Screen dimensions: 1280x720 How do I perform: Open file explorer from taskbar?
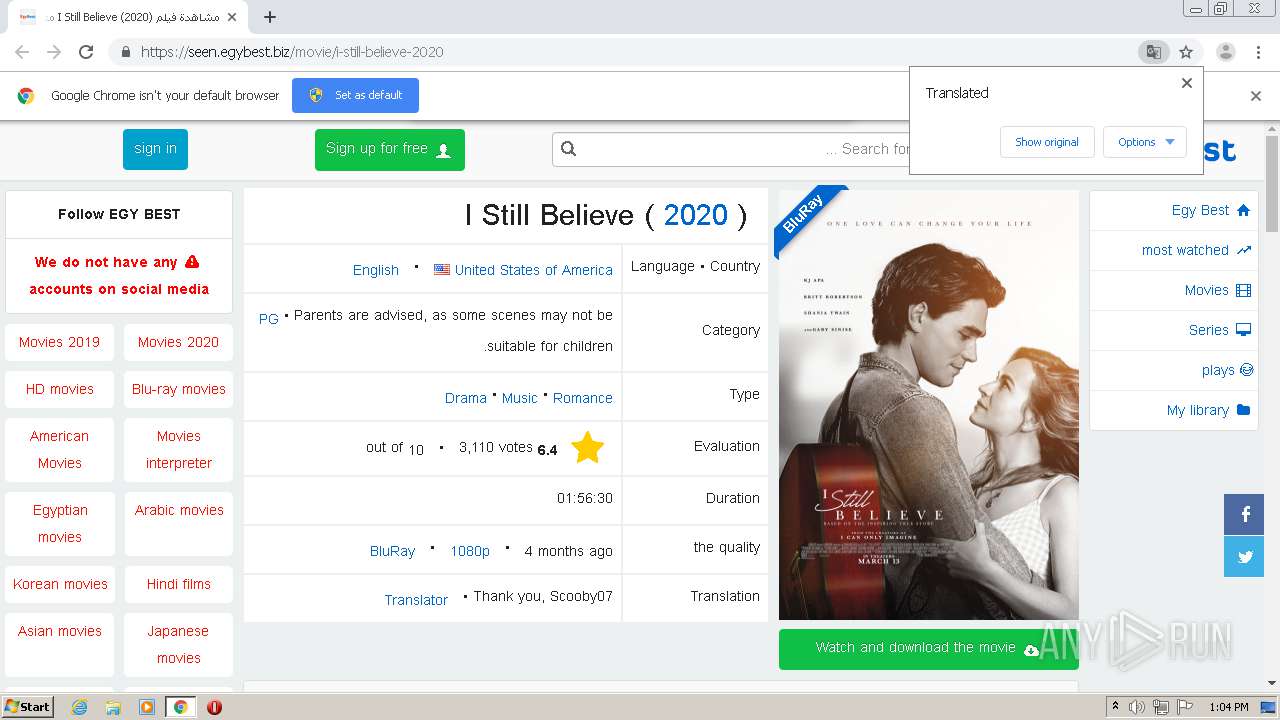113,707
